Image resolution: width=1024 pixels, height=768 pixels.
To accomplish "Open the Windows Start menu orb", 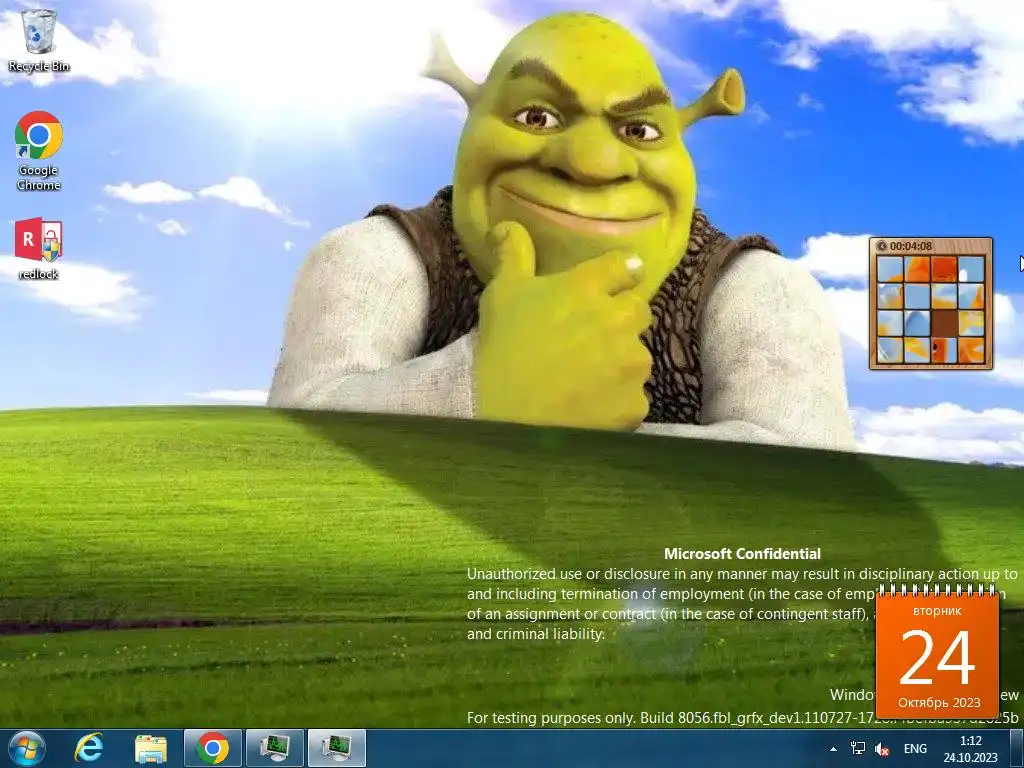I will [x=27, y=748].
